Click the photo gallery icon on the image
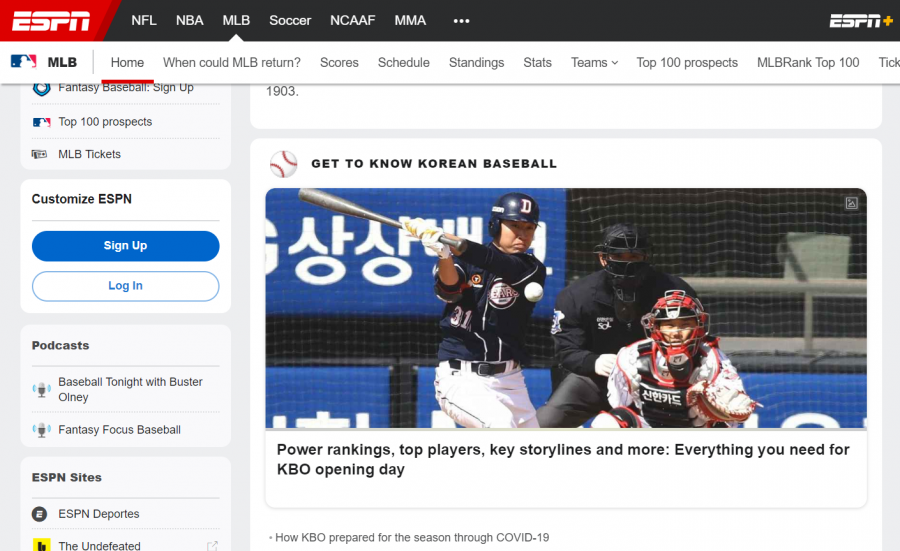 point(851,203)
